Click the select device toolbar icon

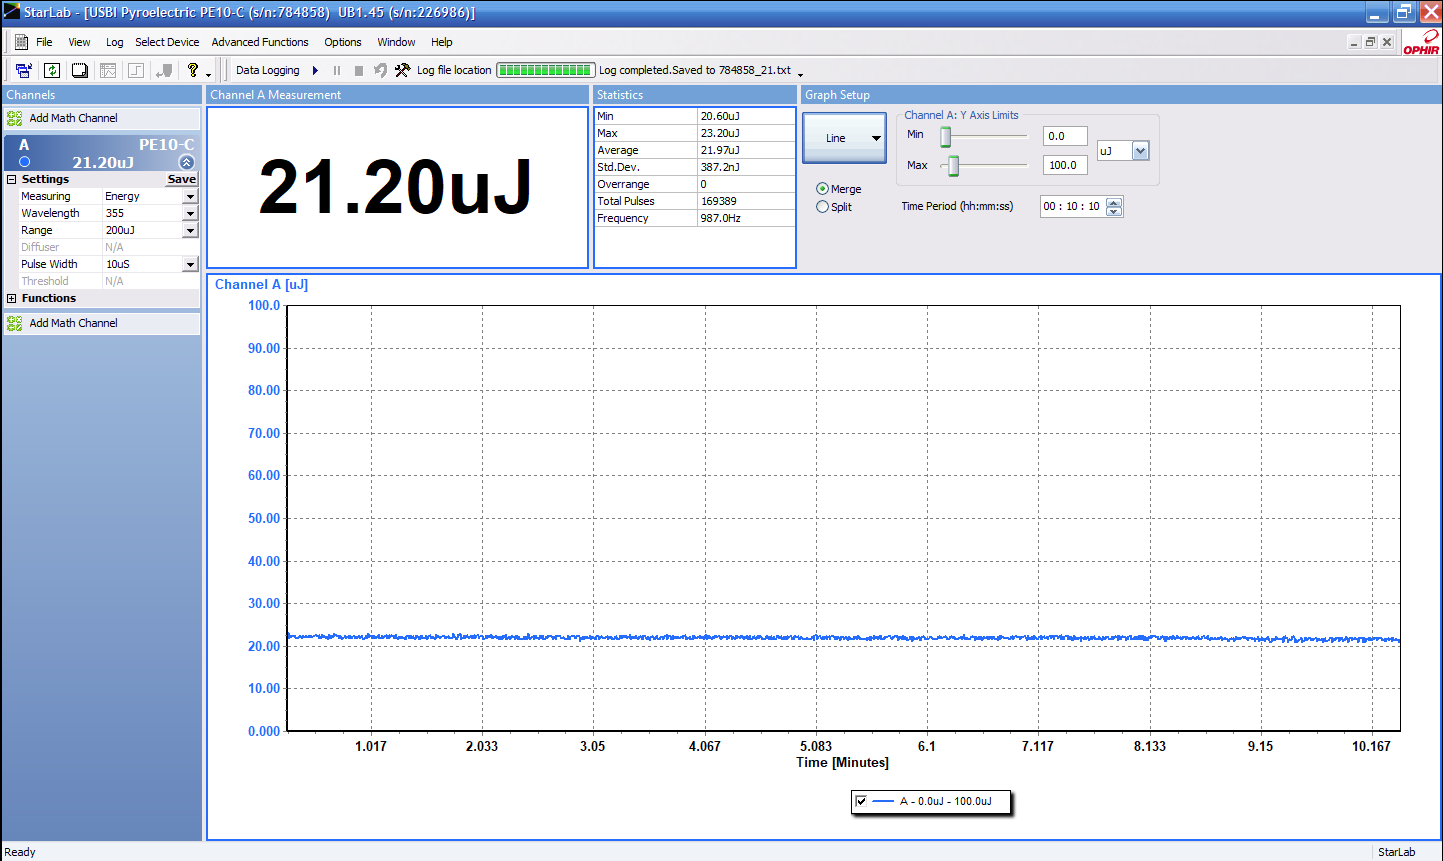click(23, 70)
